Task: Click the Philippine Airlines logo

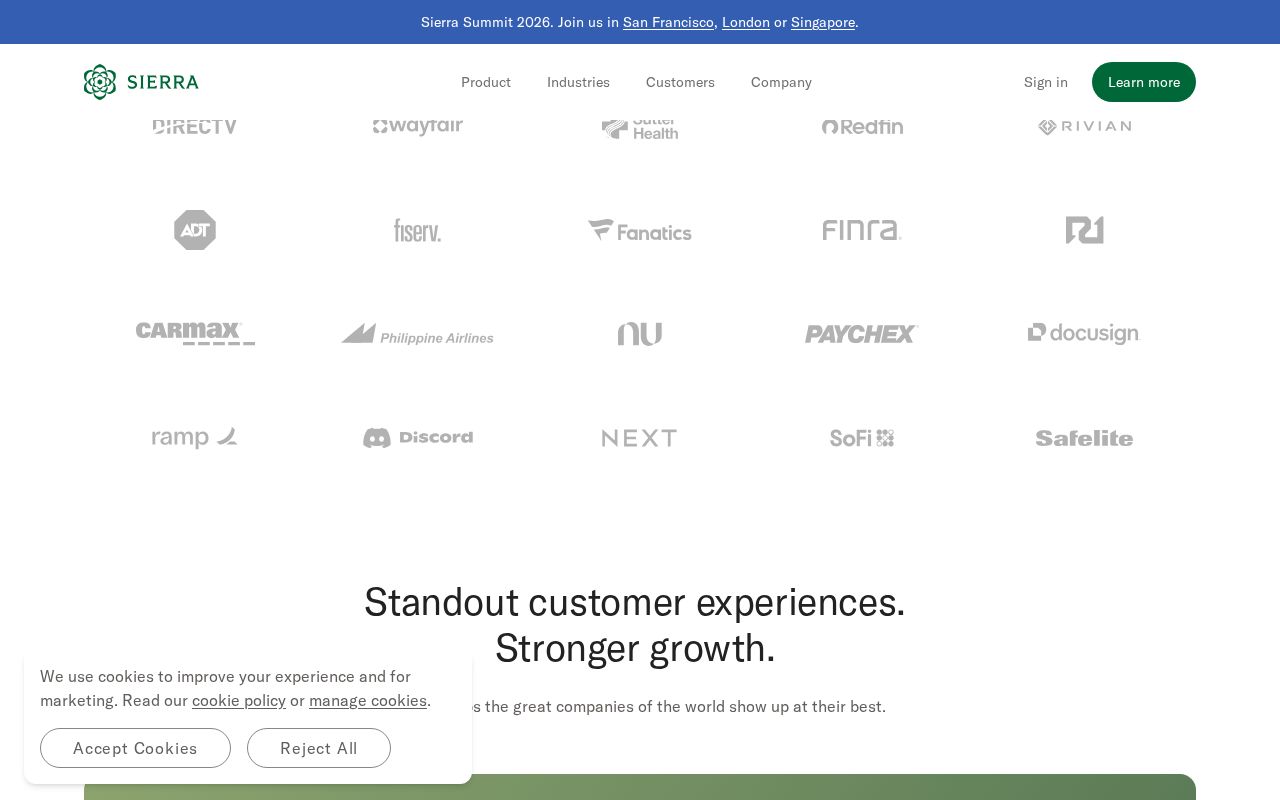Action: tap(417, 334)
